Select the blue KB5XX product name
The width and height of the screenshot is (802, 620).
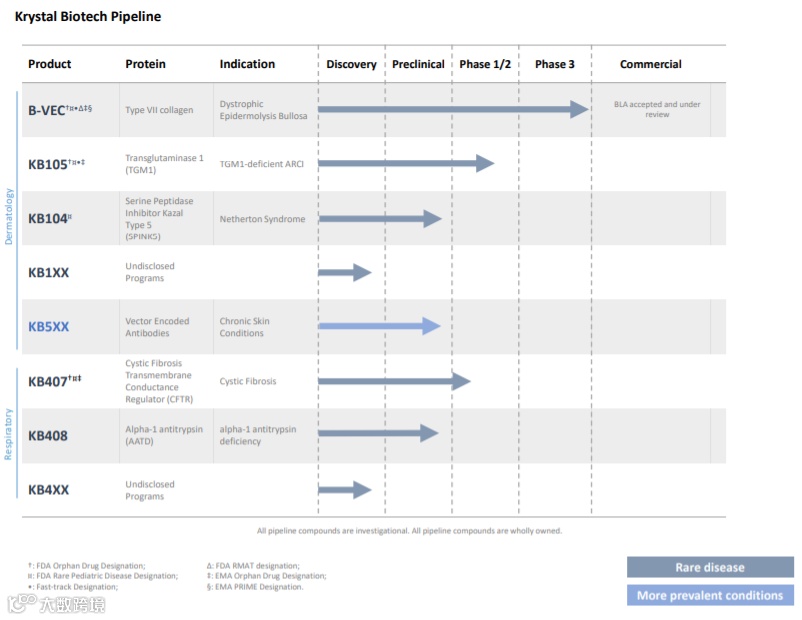point(49,327)
